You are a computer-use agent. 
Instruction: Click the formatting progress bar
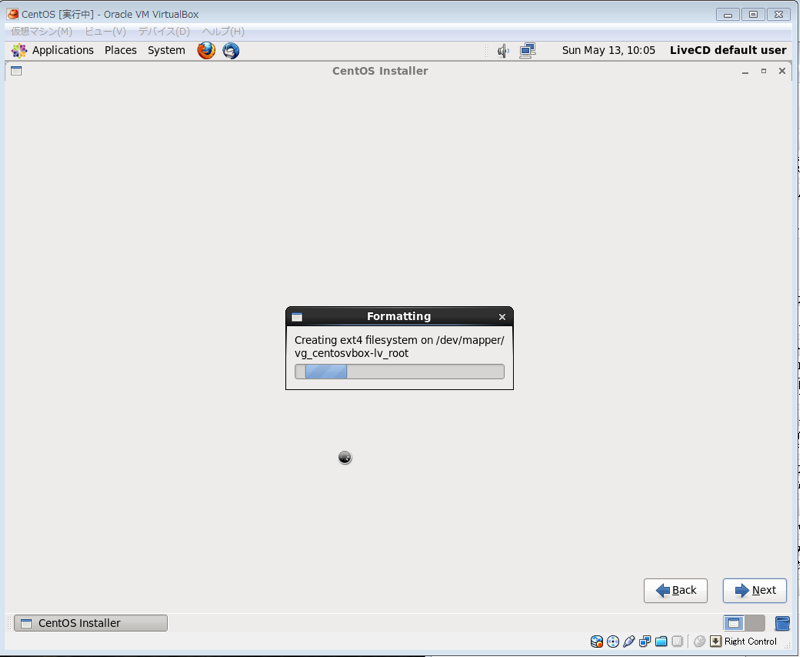[x=399, y=371]
